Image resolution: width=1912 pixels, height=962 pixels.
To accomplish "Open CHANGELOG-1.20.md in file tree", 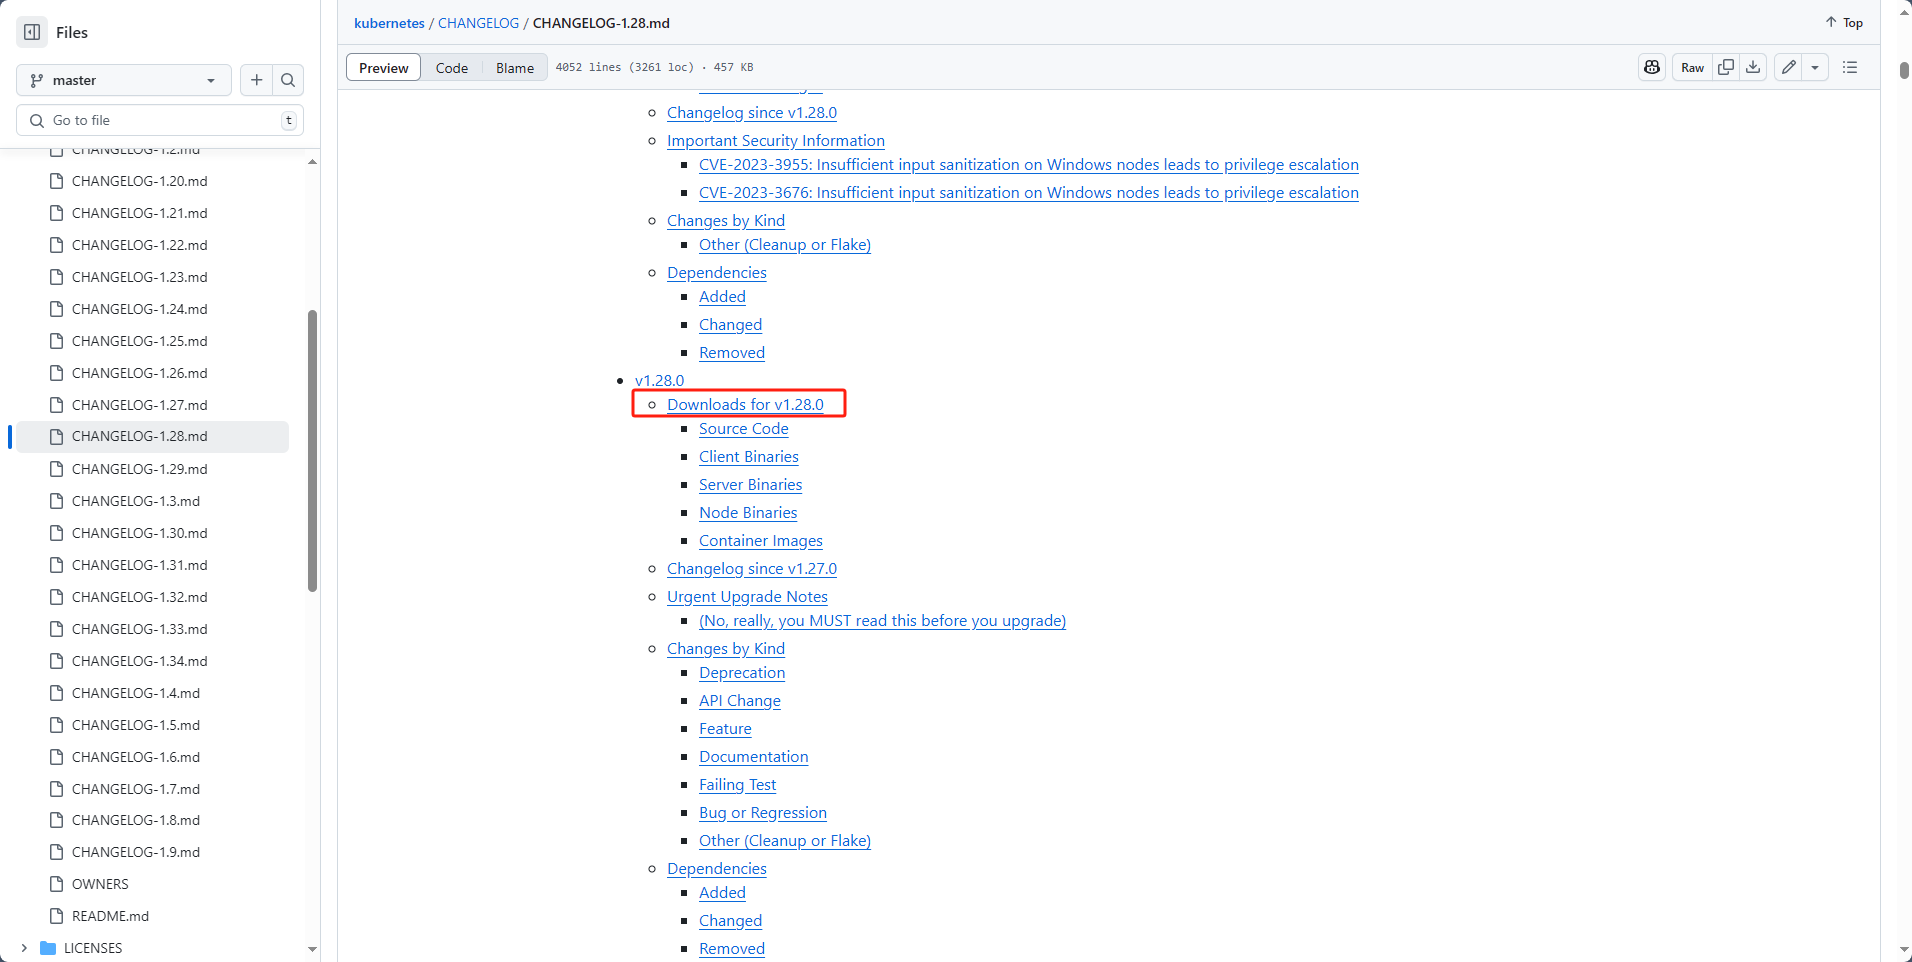I will click(140, 181).
